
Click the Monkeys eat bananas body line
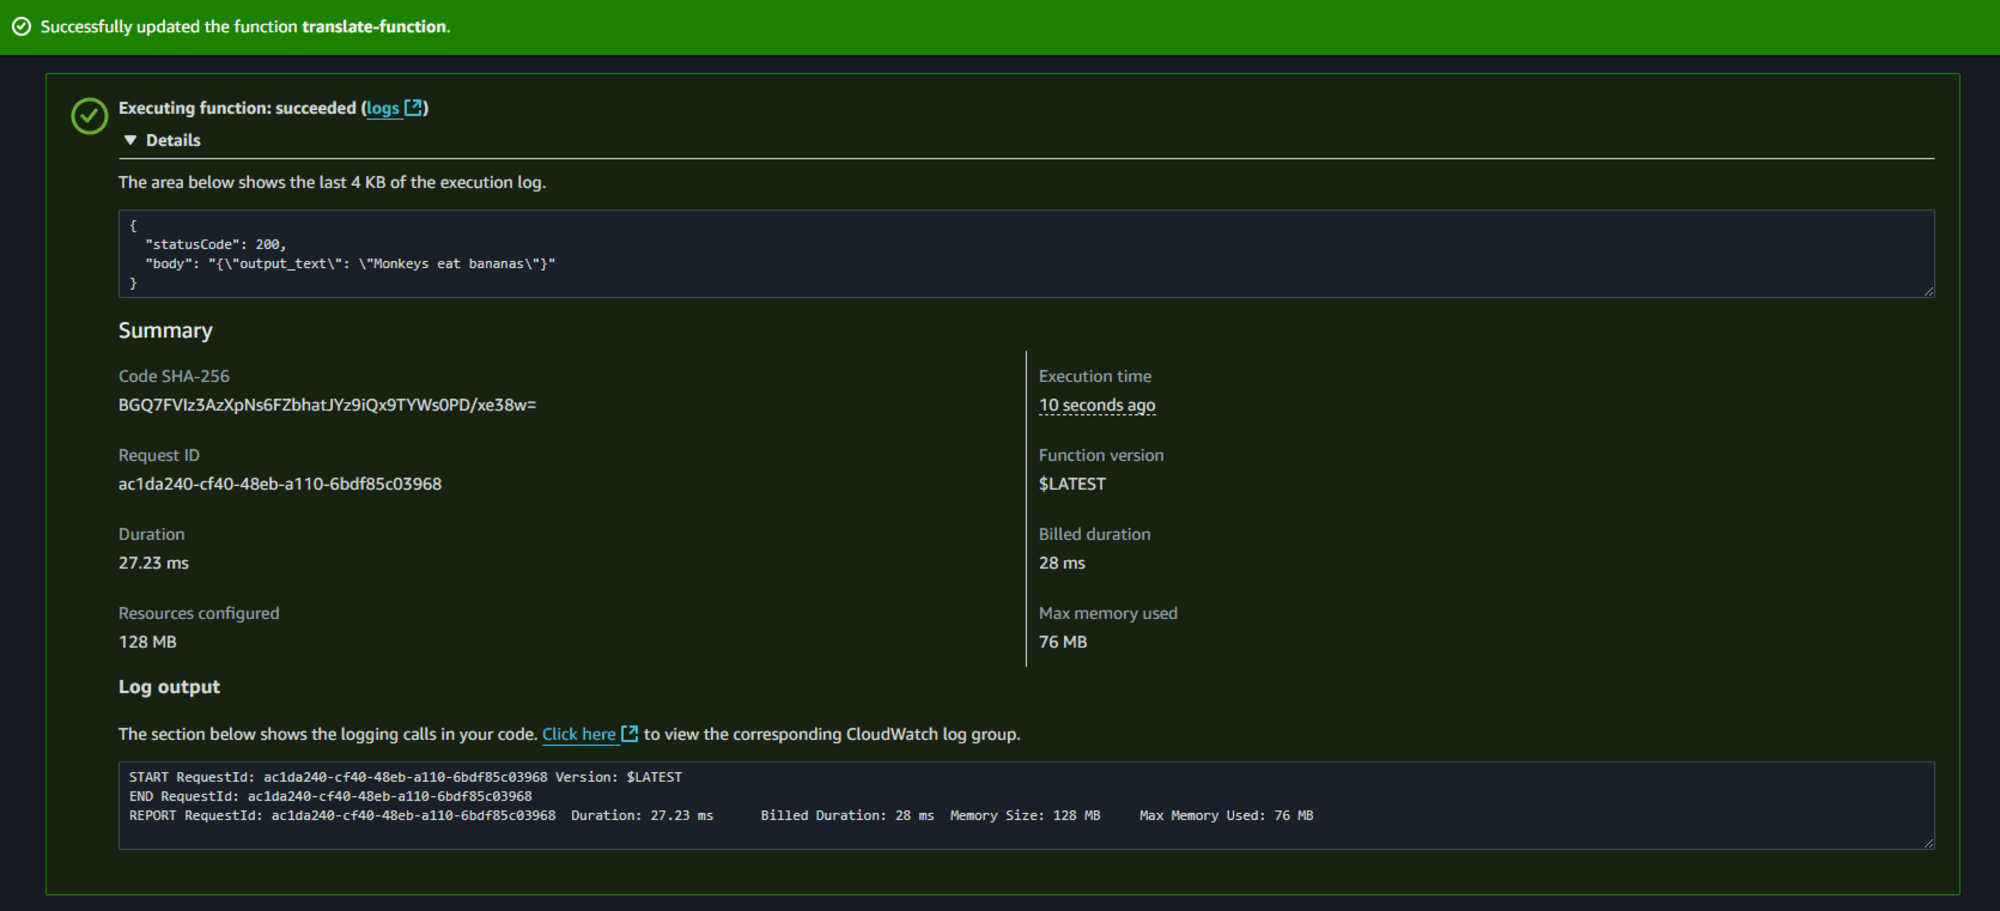350,264
